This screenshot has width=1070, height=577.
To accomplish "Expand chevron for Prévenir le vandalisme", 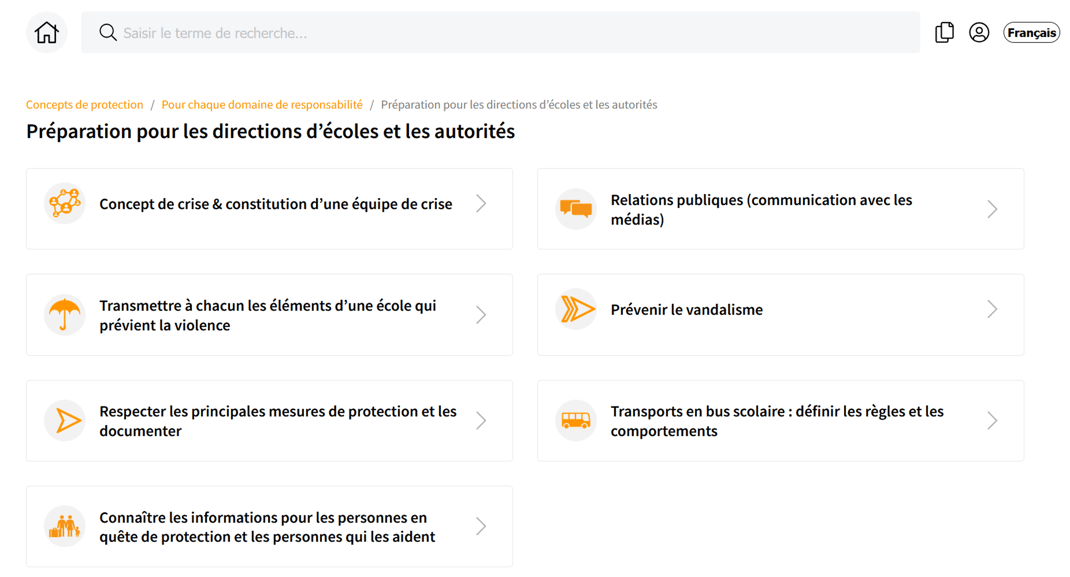I will point(992,310).
